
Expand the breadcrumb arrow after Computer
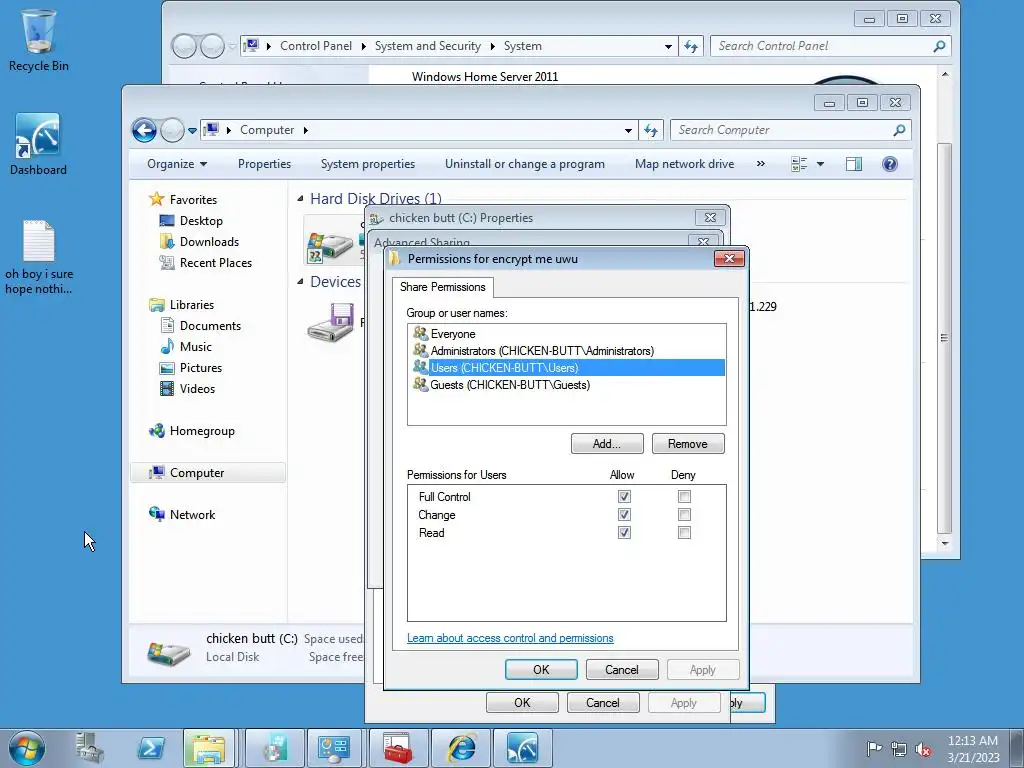pyautogui.click(x=305, y=130)
